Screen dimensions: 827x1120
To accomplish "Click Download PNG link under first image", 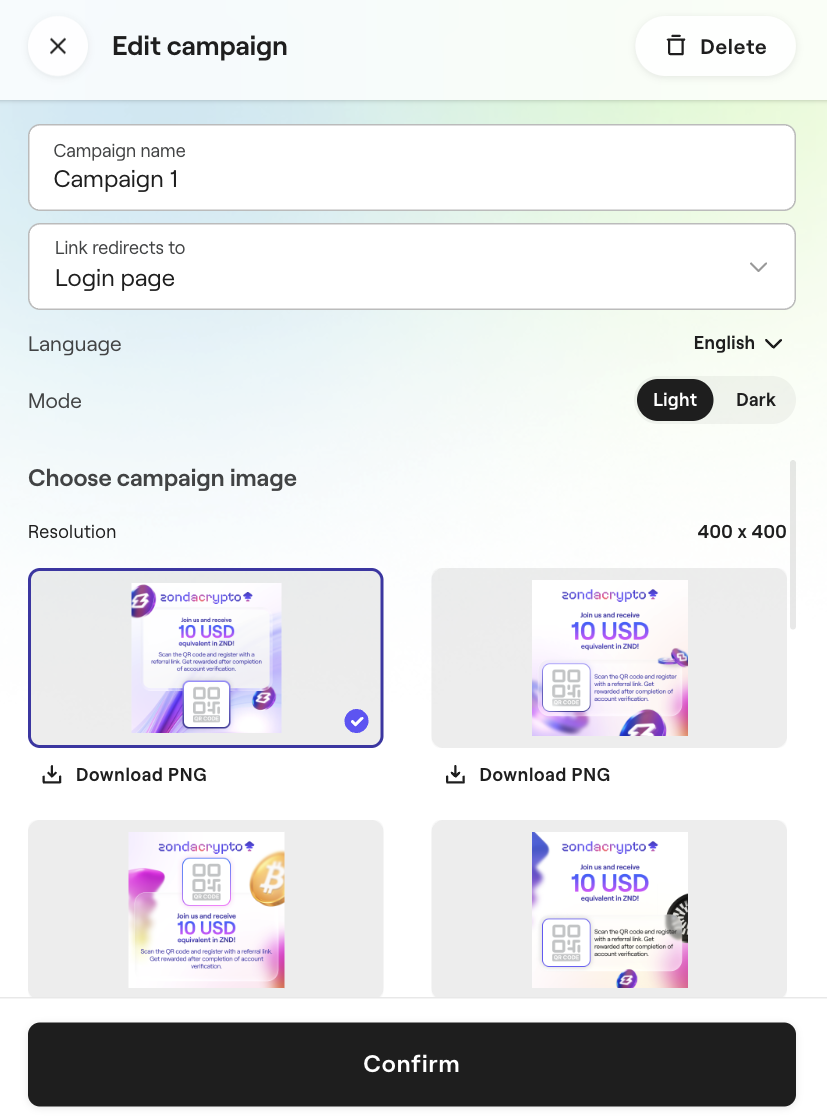I will point(141,774).
